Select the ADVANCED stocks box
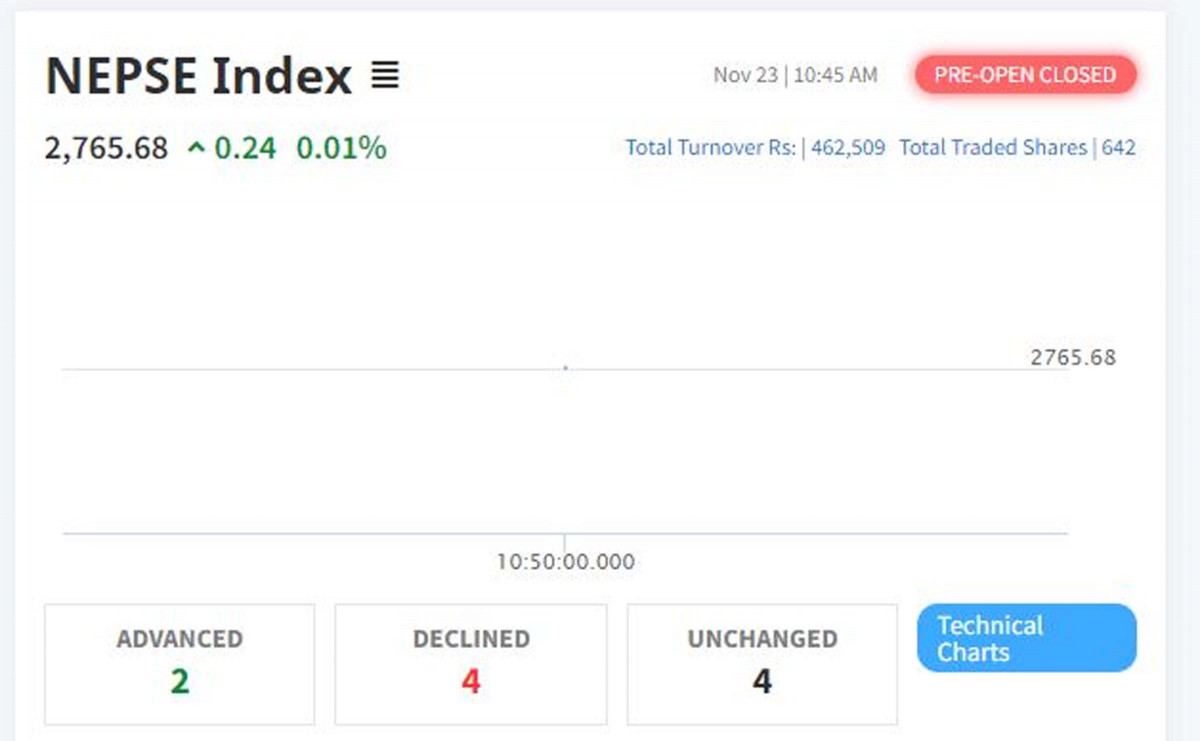The image size is (1200, 741). tap(179, 663)
